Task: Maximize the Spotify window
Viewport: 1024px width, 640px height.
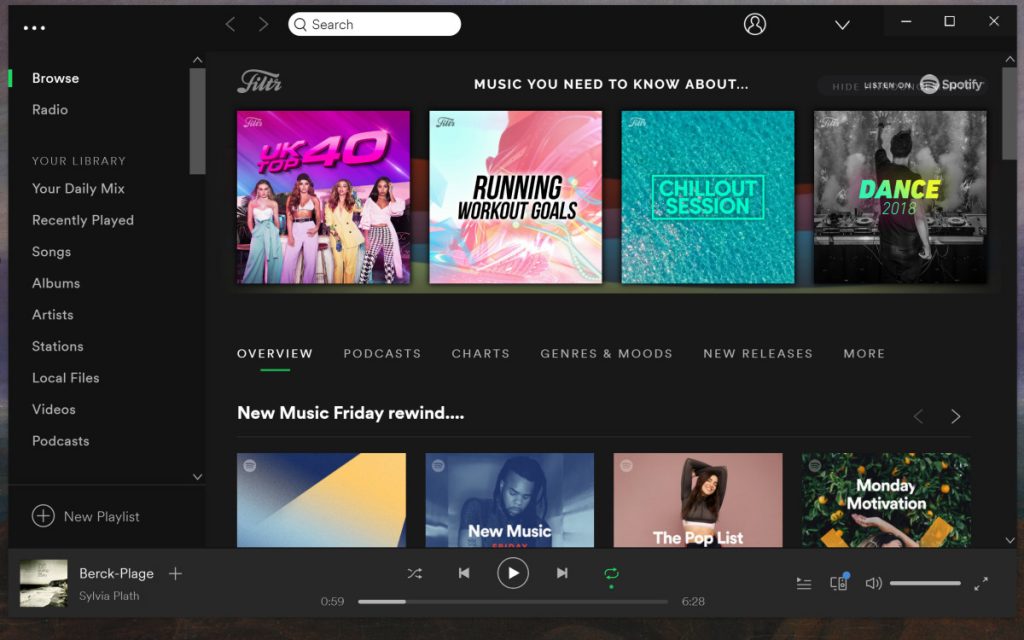Action: pos(950,22)
